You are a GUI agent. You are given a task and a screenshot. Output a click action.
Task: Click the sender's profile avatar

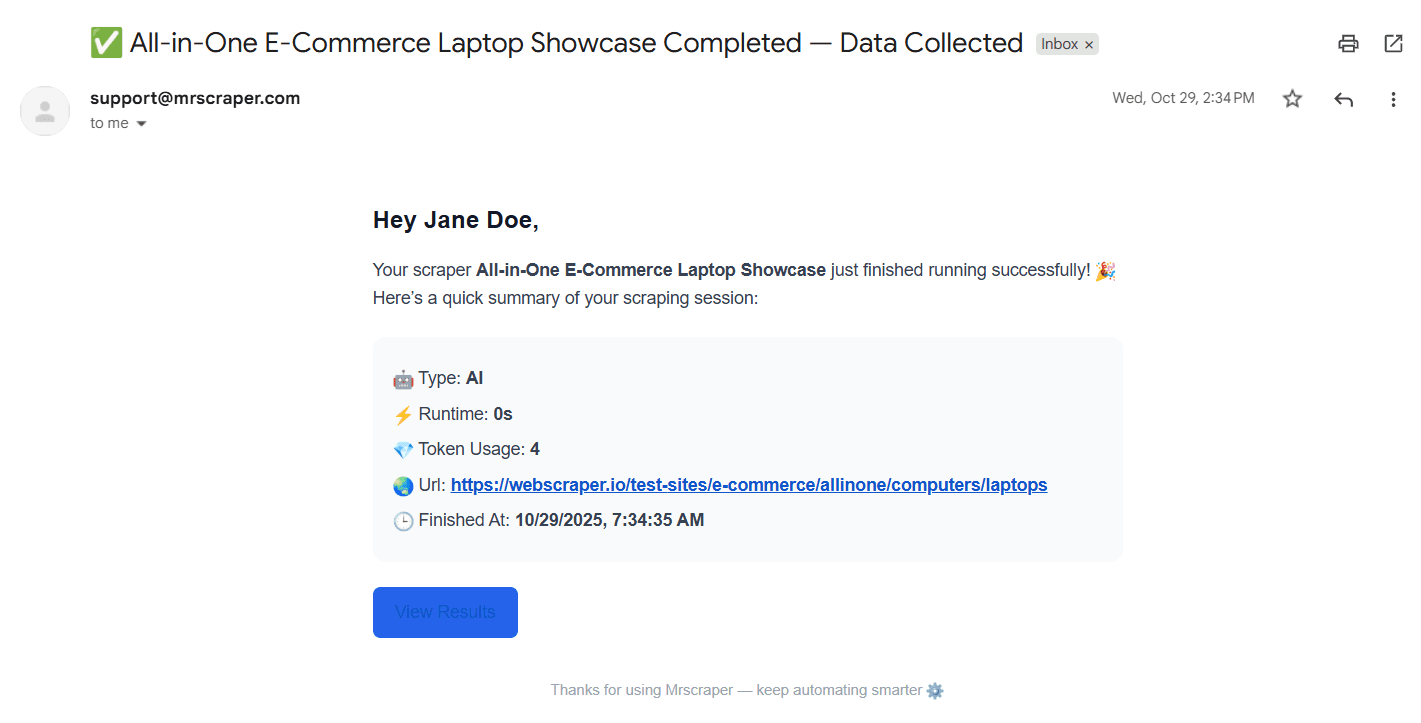click(x=45, y=111)
